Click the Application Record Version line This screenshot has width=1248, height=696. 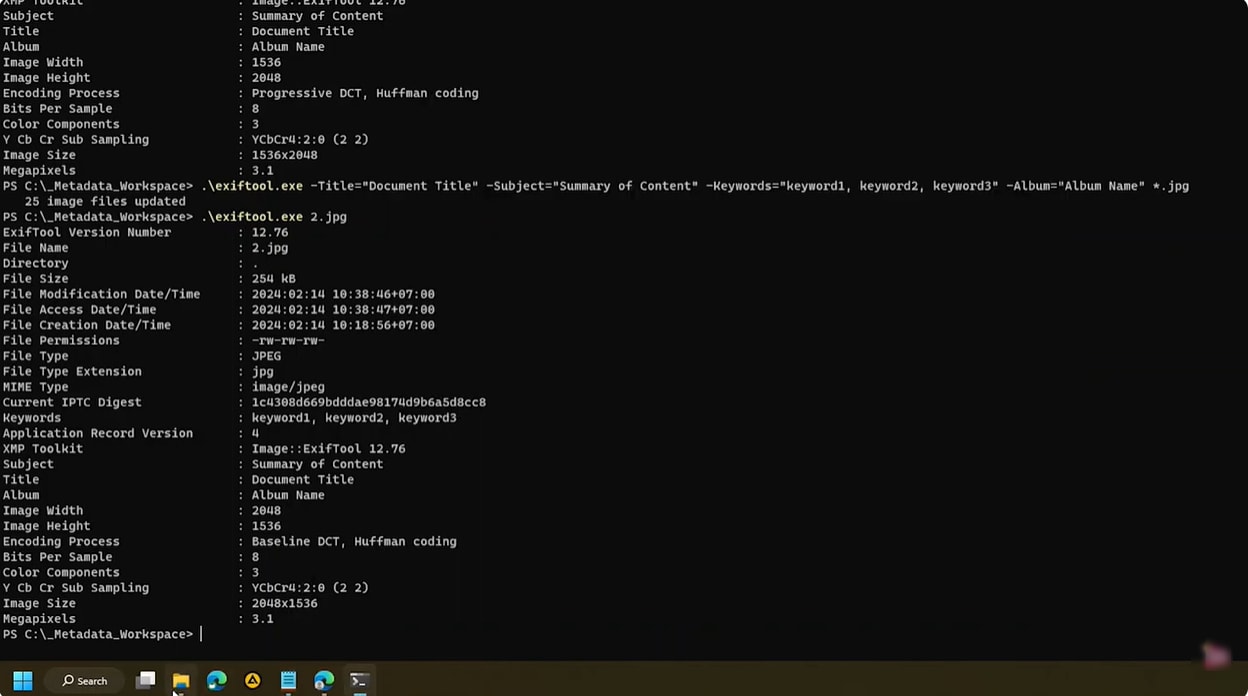[x=131, y=433]
